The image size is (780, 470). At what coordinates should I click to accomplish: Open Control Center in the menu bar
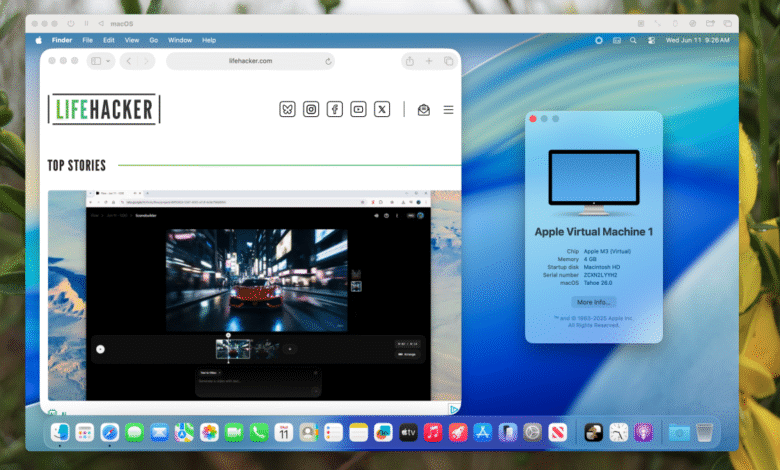point(651,40)
